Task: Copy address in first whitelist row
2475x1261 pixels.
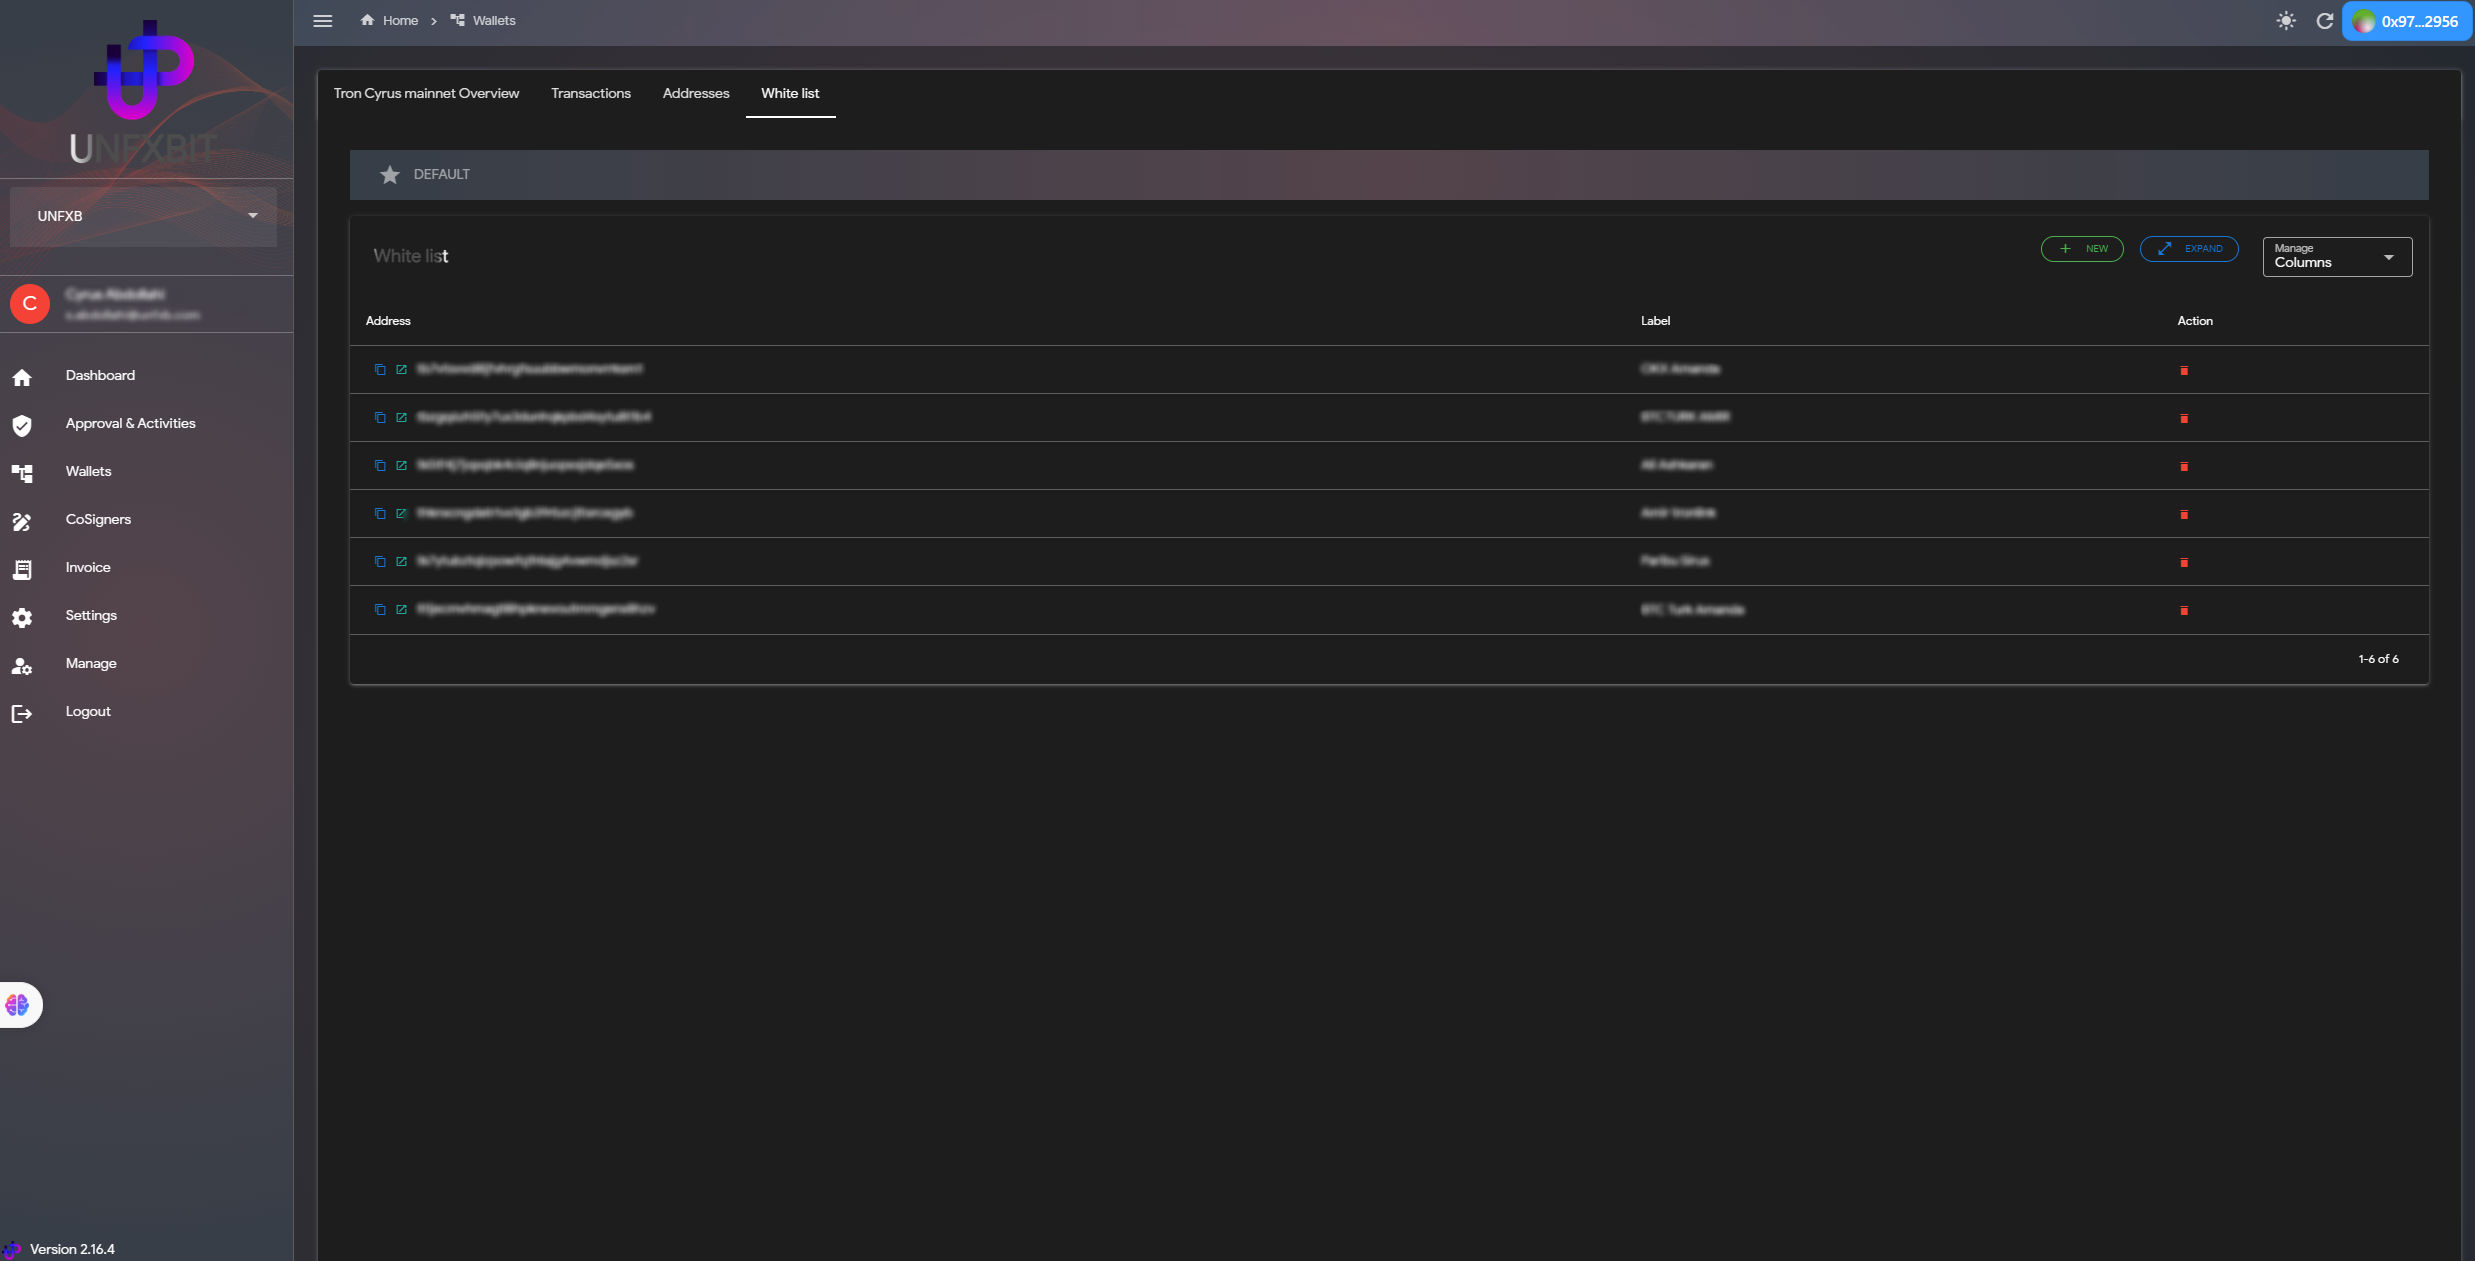Action: 380,369
